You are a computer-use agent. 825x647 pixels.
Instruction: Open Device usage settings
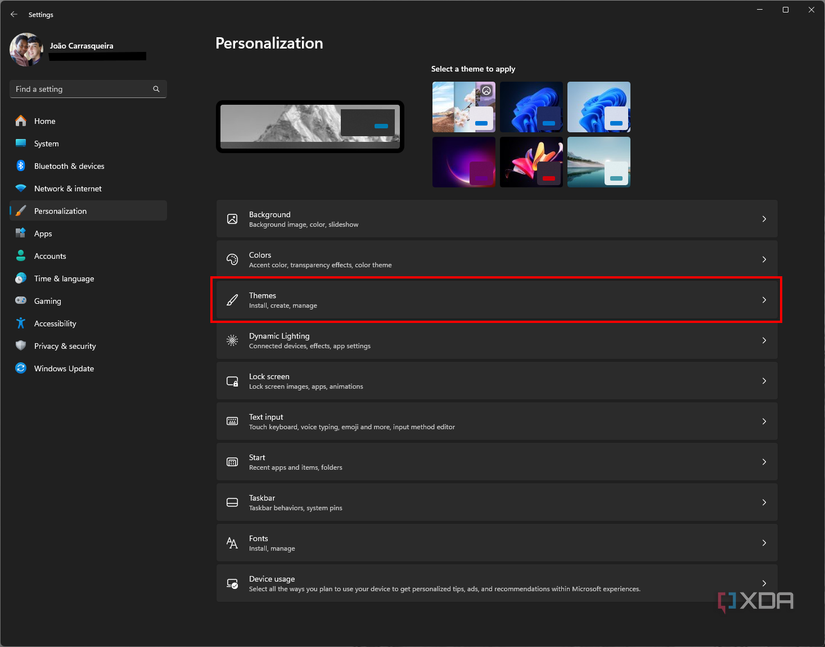tap(497, 583)
